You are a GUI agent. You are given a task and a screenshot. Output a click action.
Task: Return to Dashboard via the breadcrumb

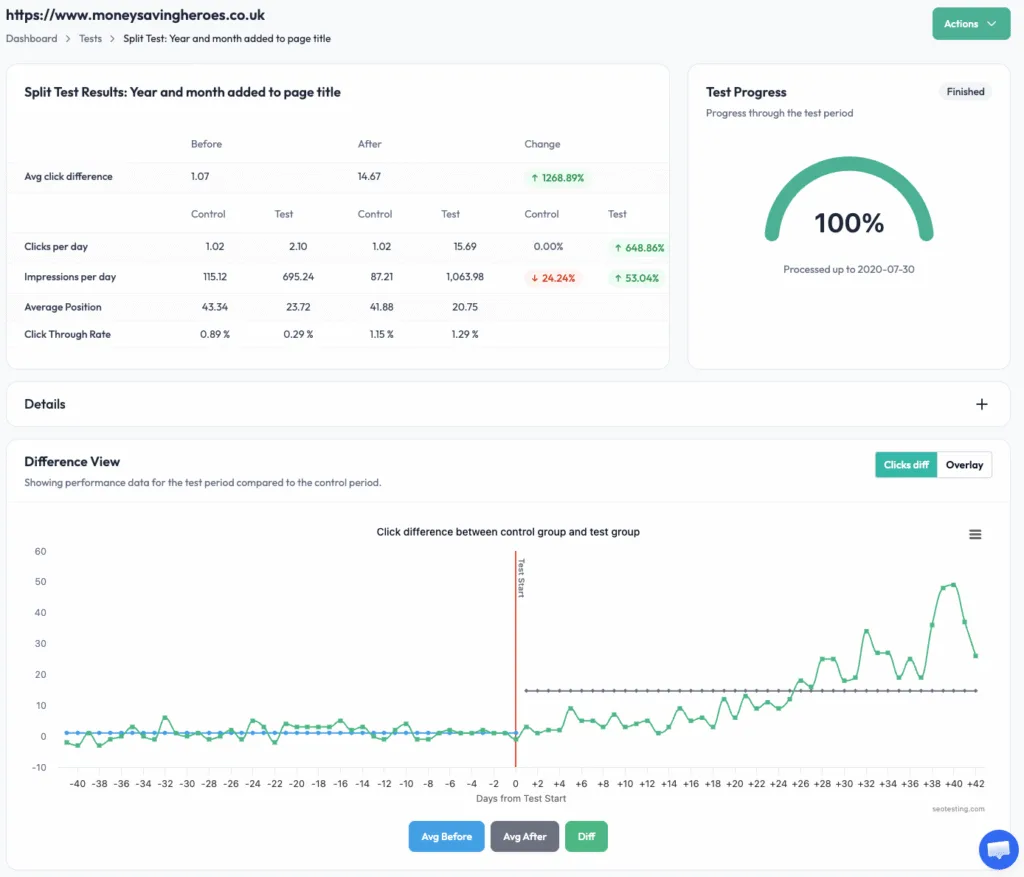point(31,38)
